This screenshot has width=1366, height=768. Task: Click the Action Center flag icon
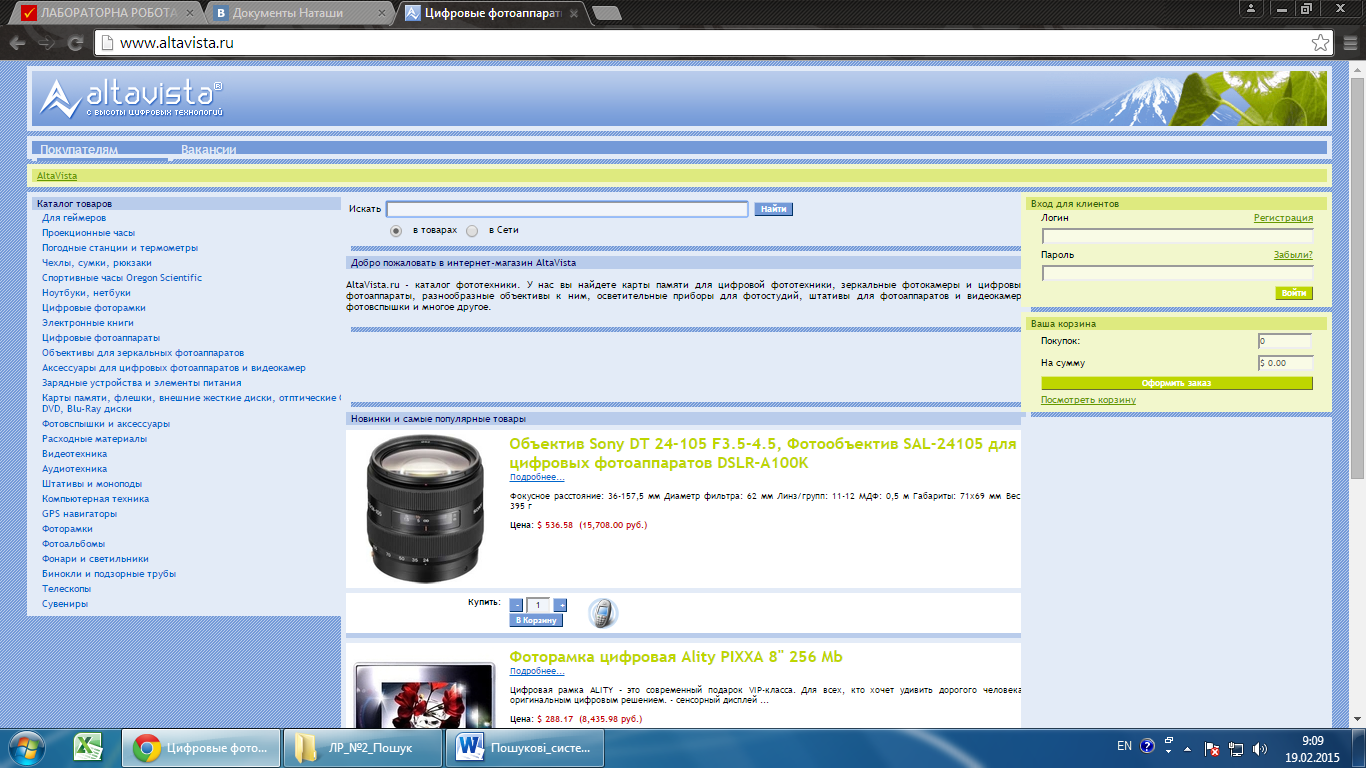[x=1211, y=747]
